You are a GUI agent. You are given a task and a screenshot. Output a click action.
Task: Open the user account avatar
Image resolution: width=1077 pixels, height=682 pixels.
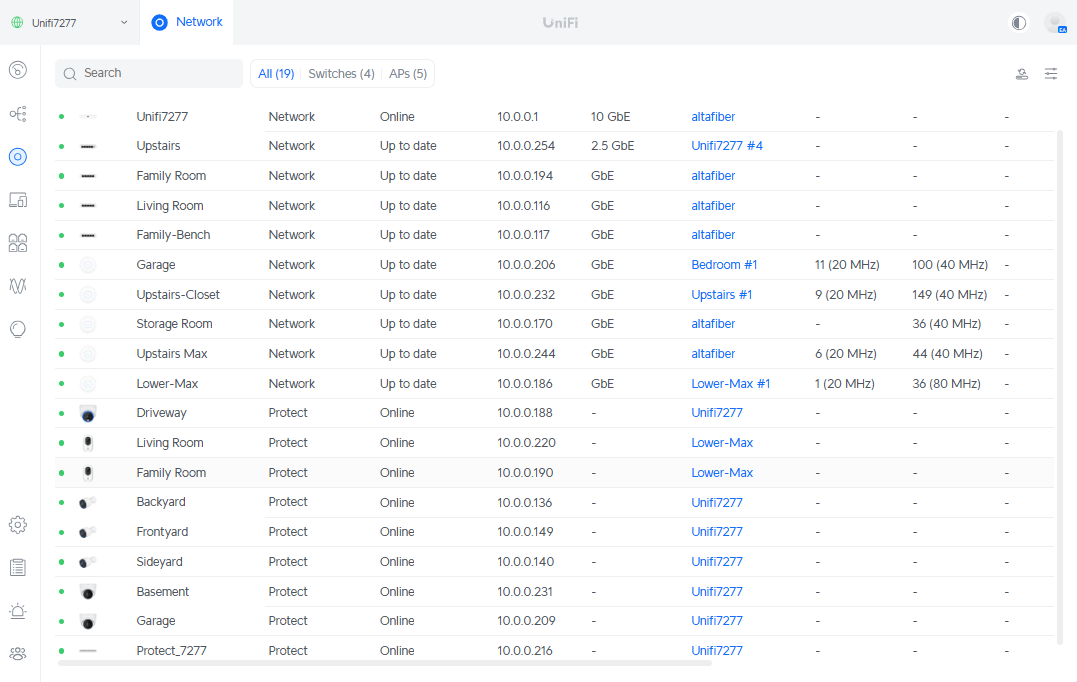(x=1055, y=23)
